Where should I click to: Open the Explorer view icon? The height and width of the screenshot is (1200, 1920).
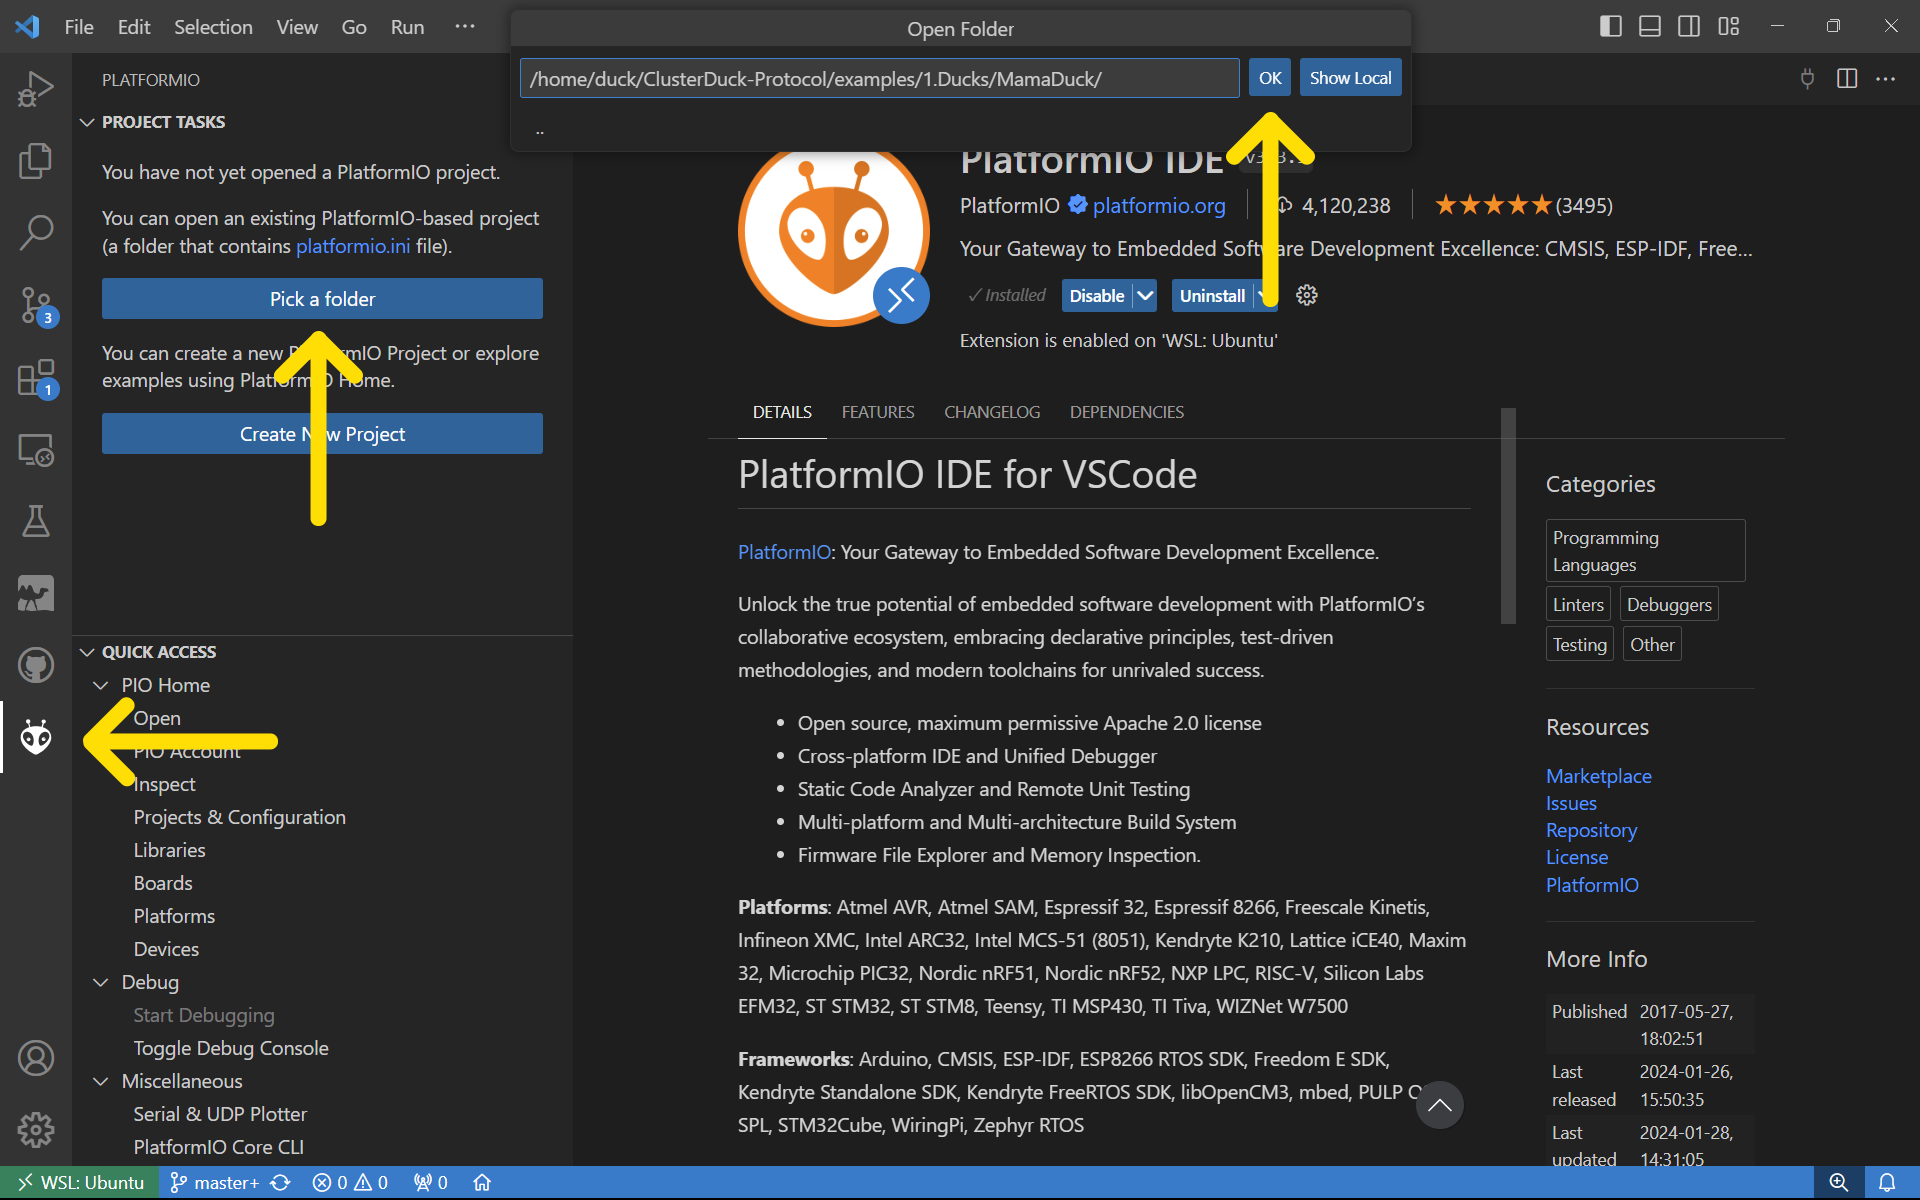[x=36, y=160]
